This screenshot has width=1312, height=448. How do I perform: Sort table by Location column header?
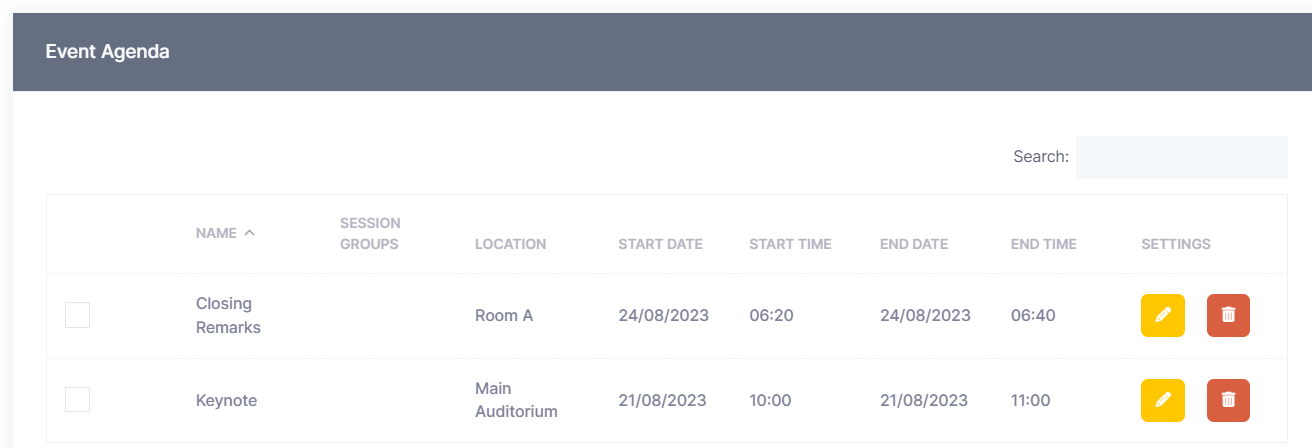[x=510, y=244]
